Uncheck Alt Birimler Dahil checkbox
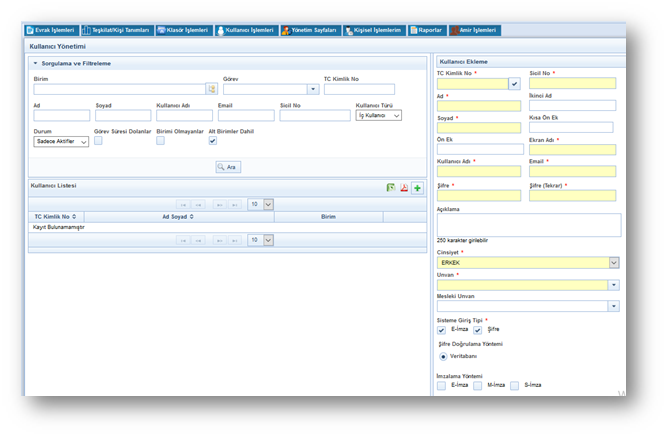 coord(213,141)
